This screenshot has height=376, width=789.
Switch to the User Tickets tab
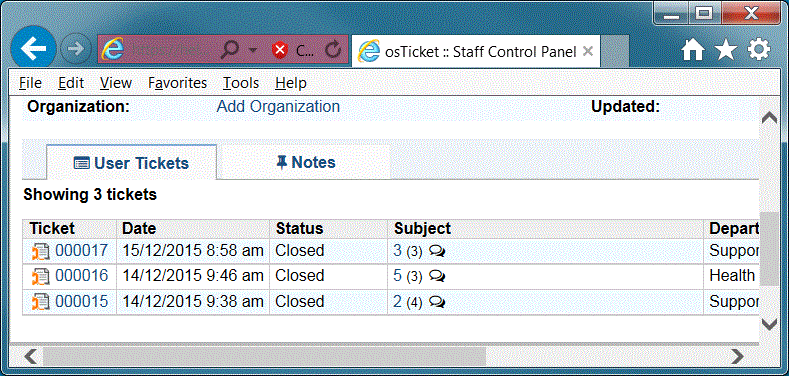[131, 163]
